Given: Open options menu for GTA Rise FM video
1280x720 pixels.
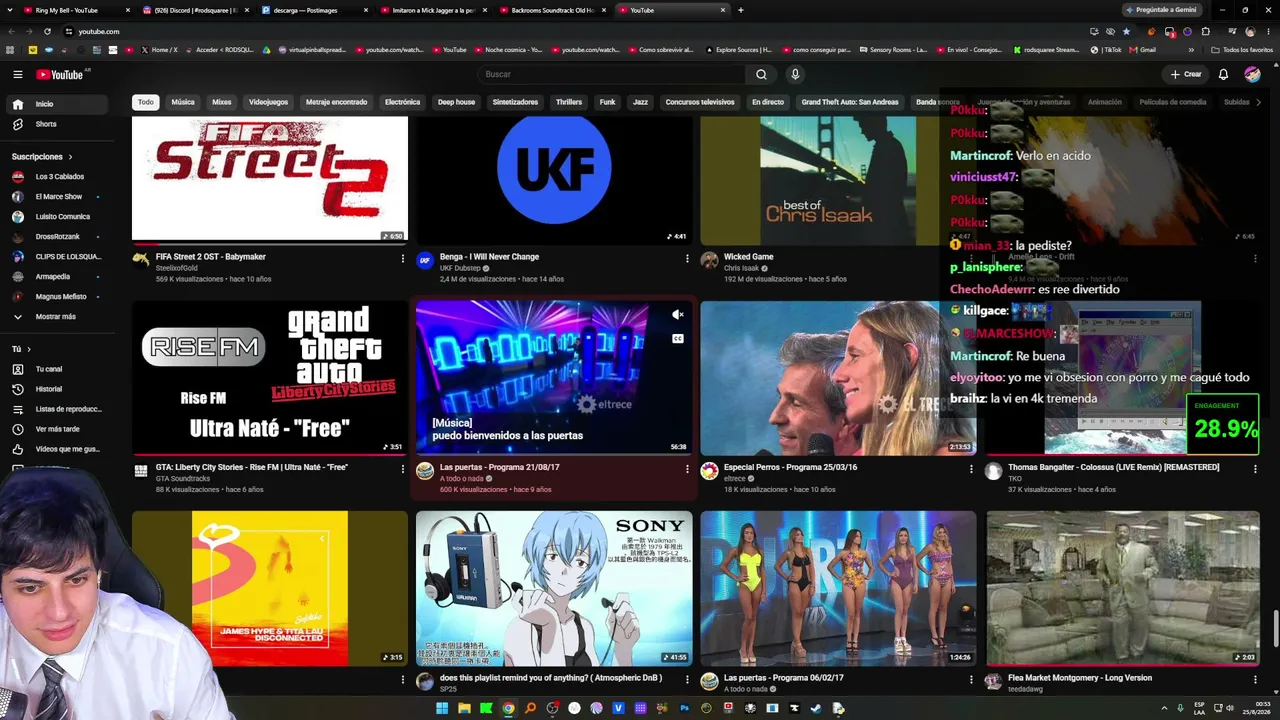Looking at the screenshot, I should click(403, 468).
